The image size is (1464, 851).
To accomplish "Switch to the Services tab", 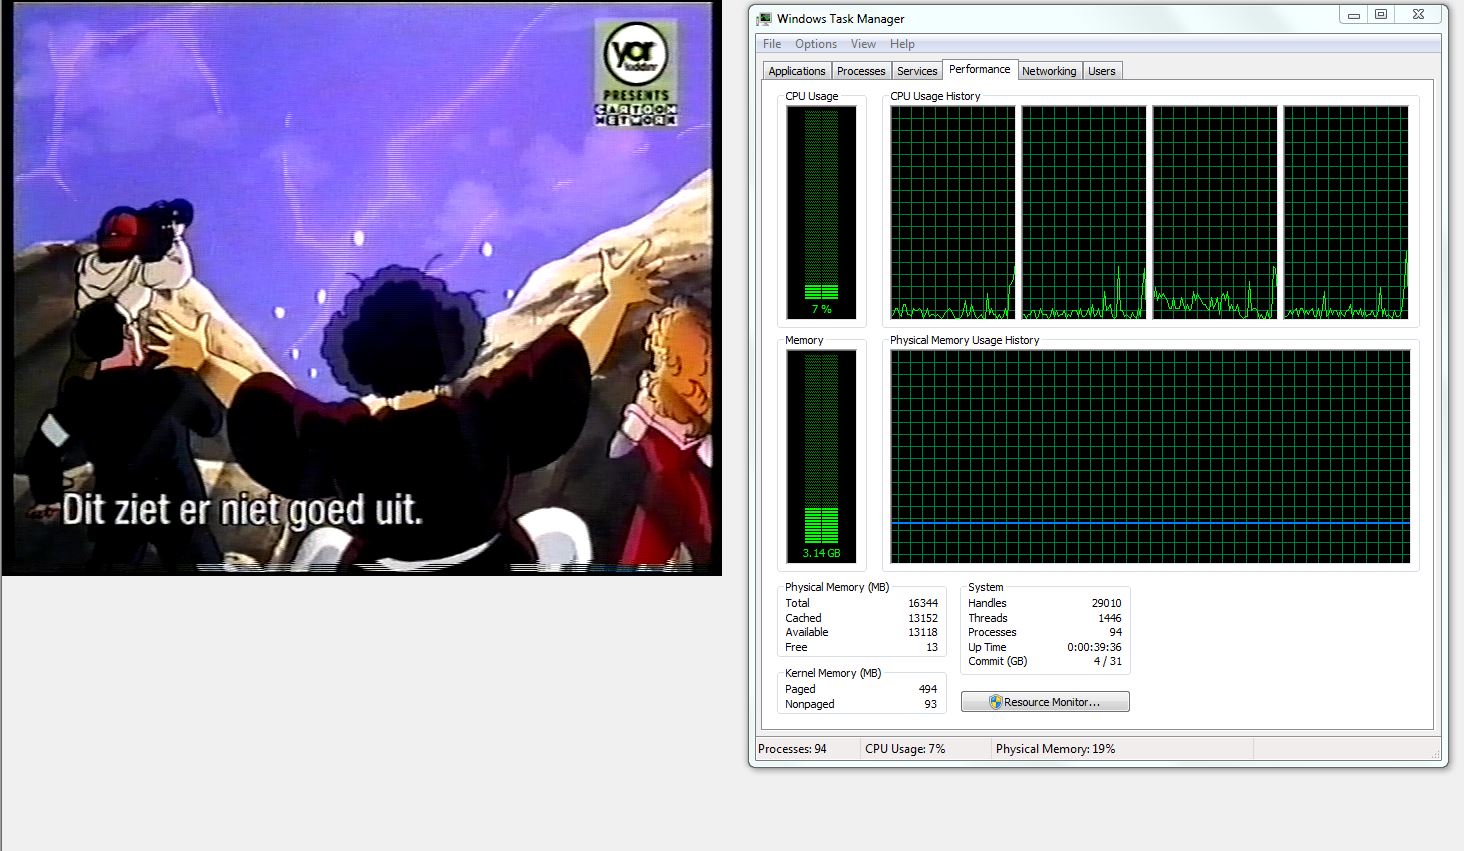I will (x=917, y=71).
